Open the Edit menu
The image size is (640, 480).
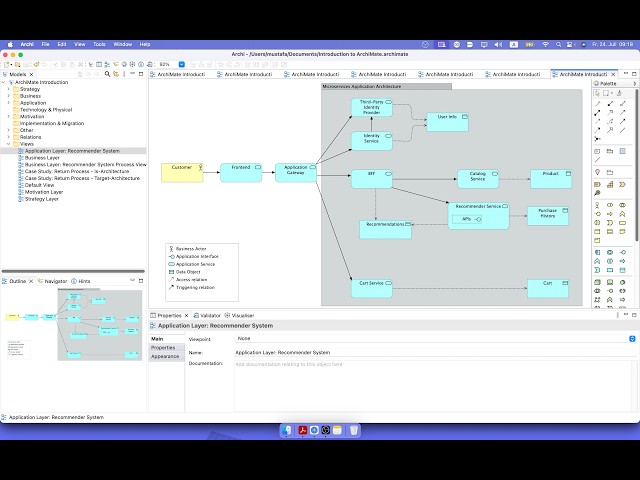(62, 44)
